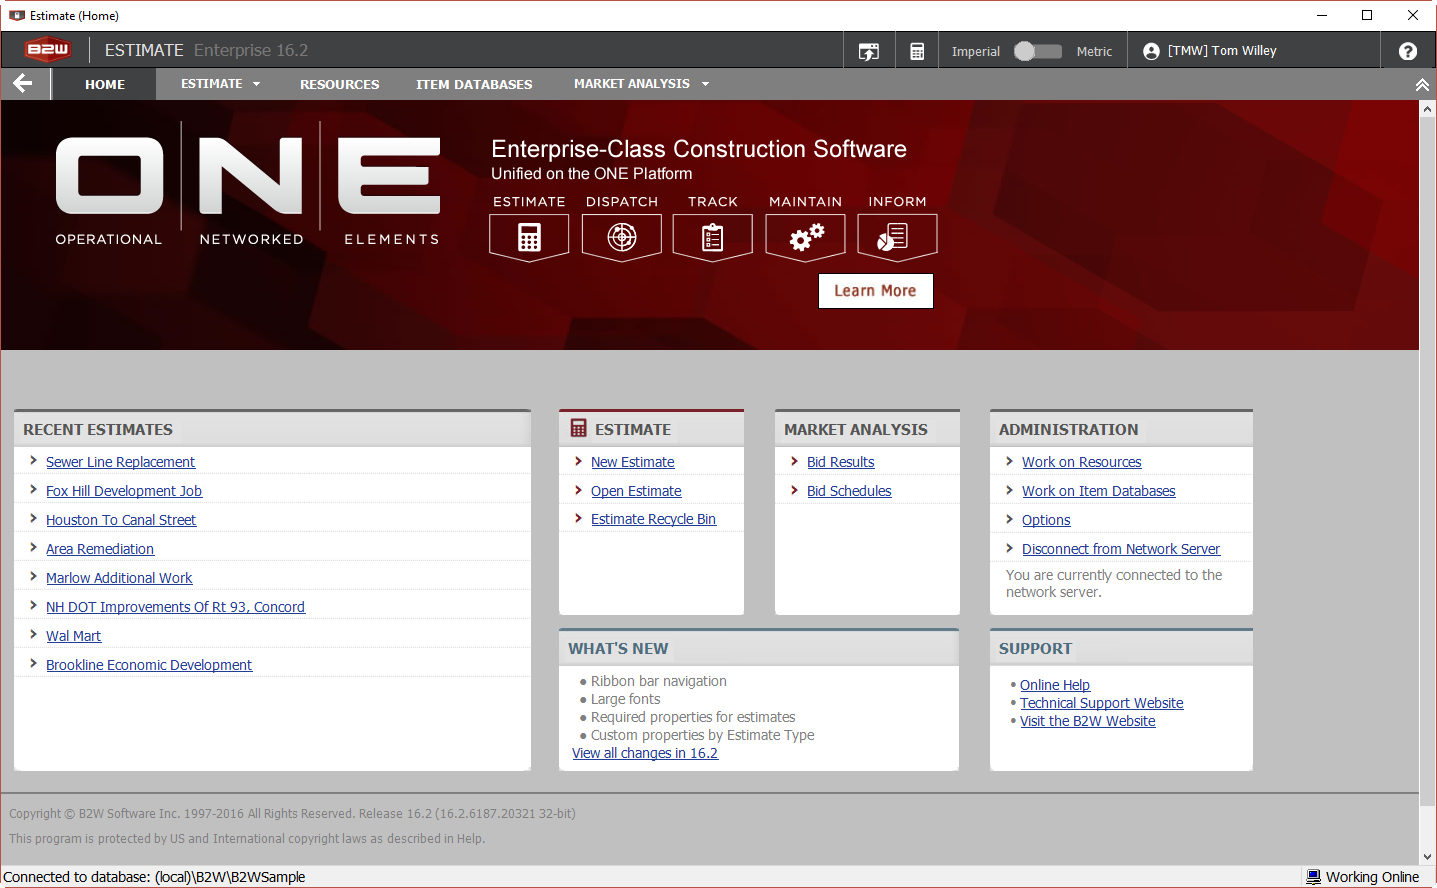Viewport: 1437px width, 888px height.
Task: Open the Sewer Line Replacement estimate
Action: [x=120, y=462]
